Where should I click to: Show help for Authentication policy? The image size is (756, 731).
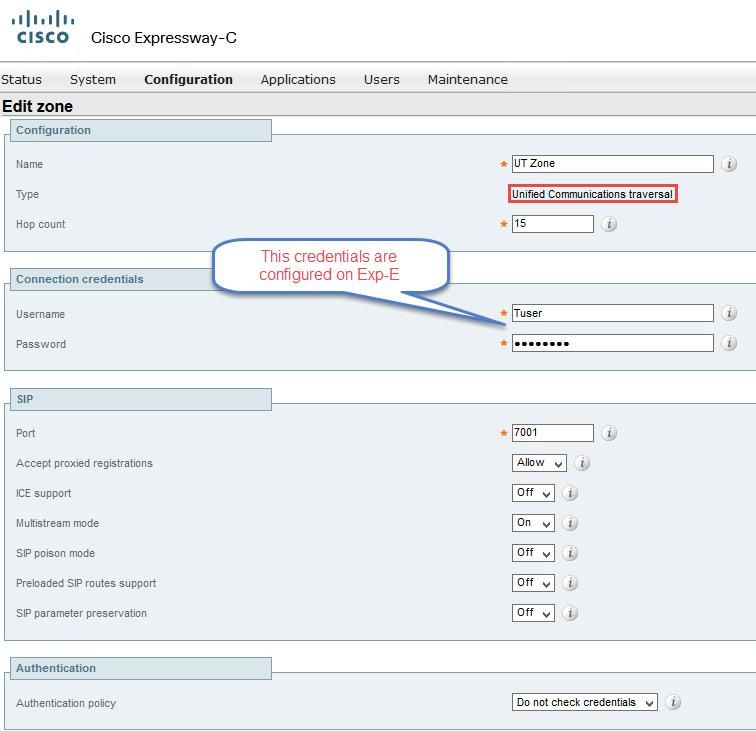673,702
